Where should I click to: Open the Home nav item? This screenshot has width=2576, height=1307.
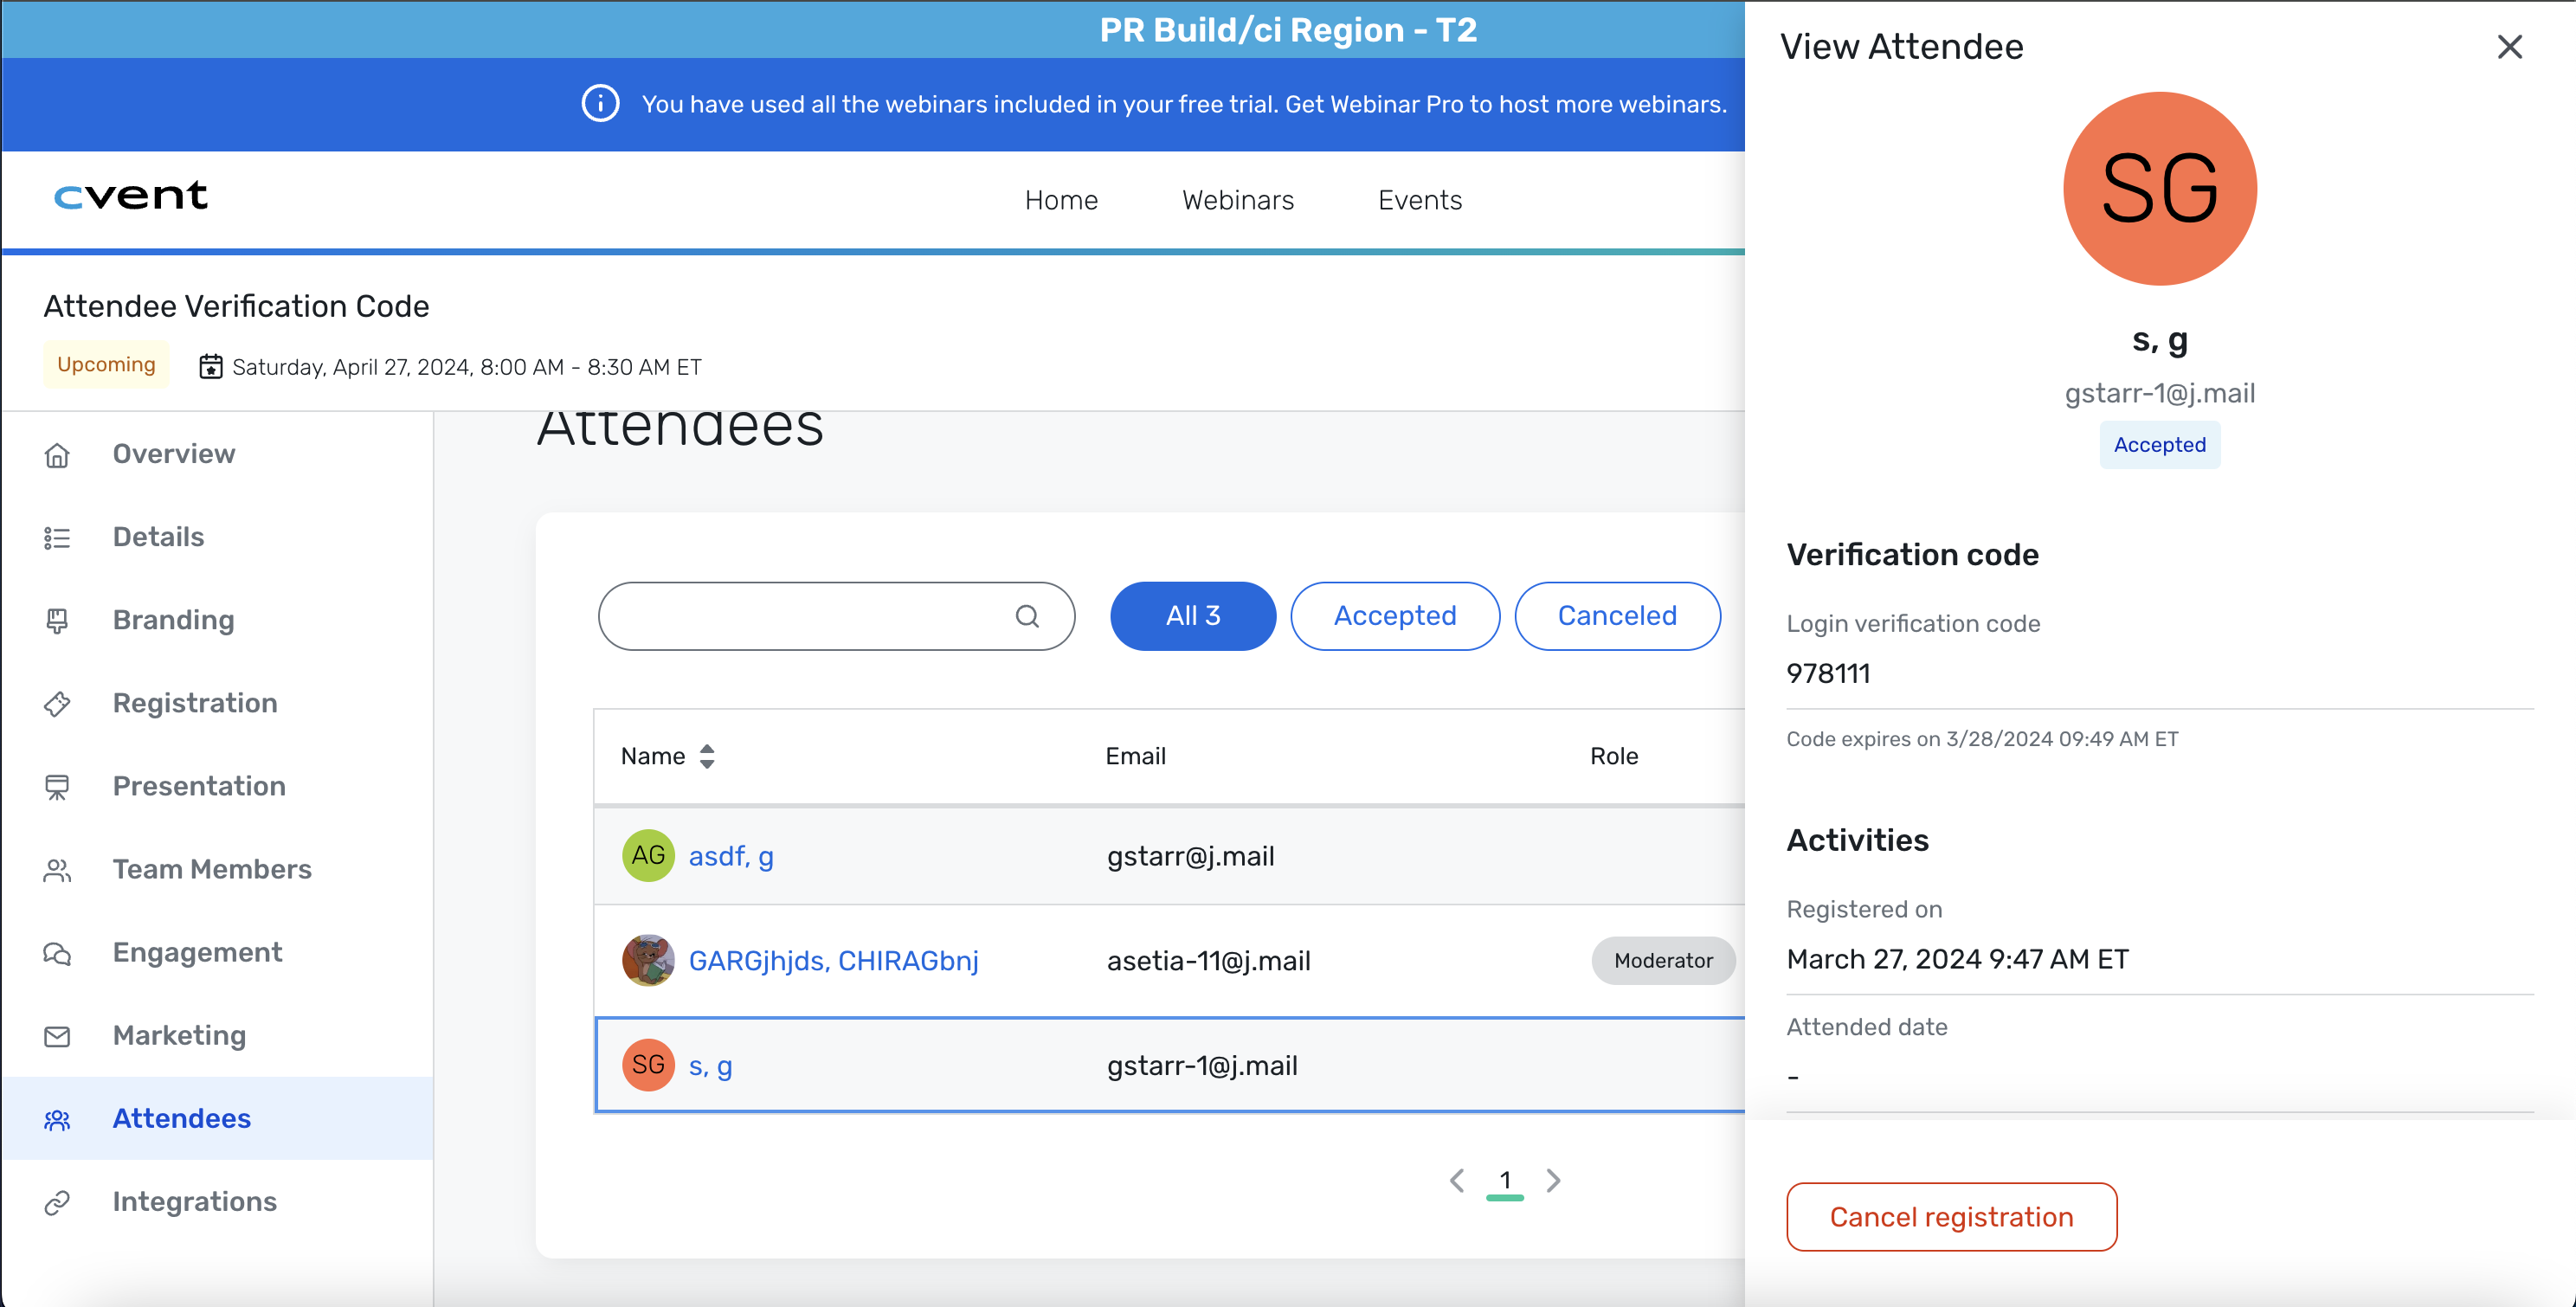click(x=1061, y=200)
